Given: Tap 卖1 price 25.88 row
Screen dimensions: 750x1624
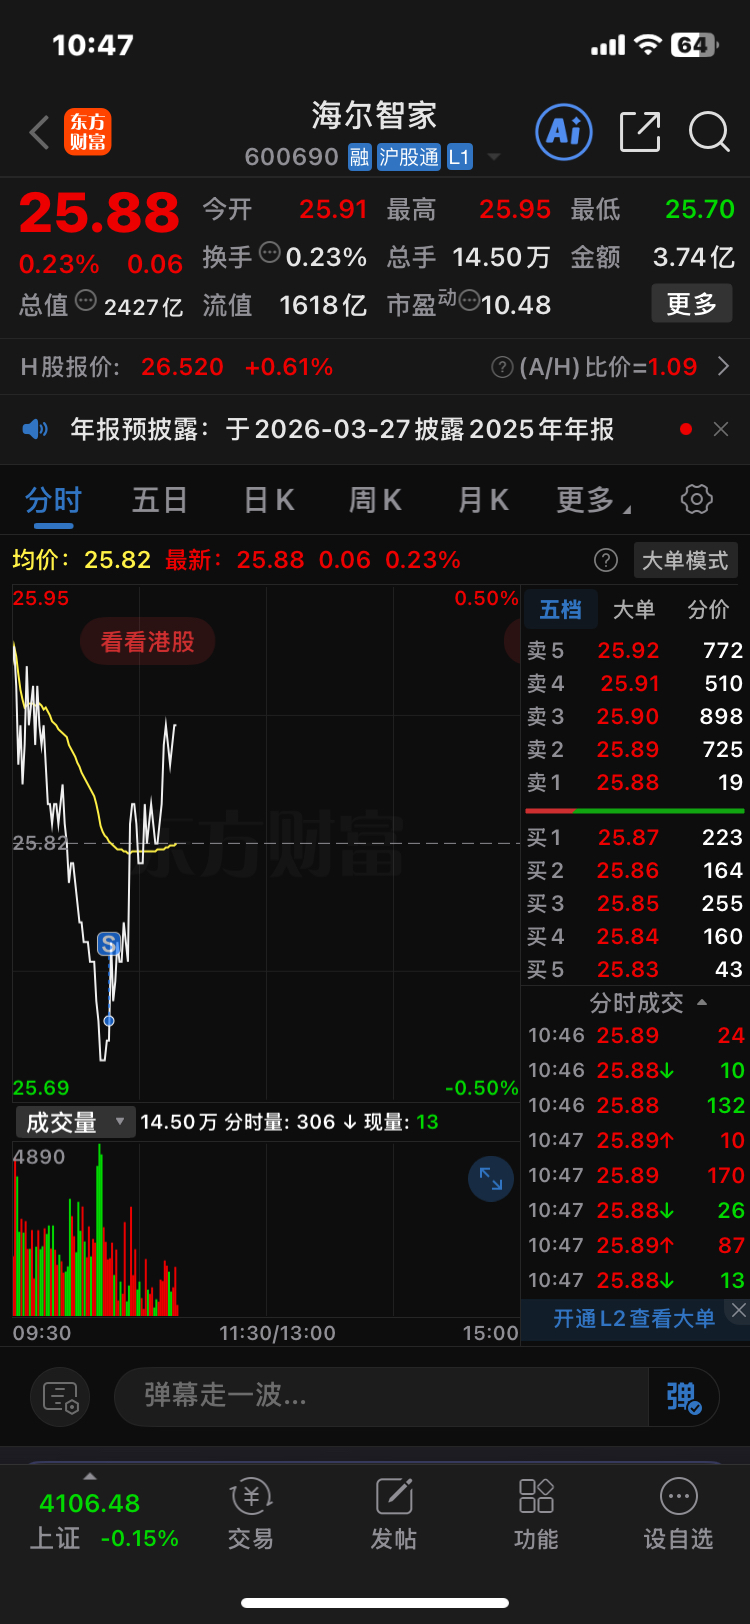Looking at the screenshot, I should tap(634, 783).
